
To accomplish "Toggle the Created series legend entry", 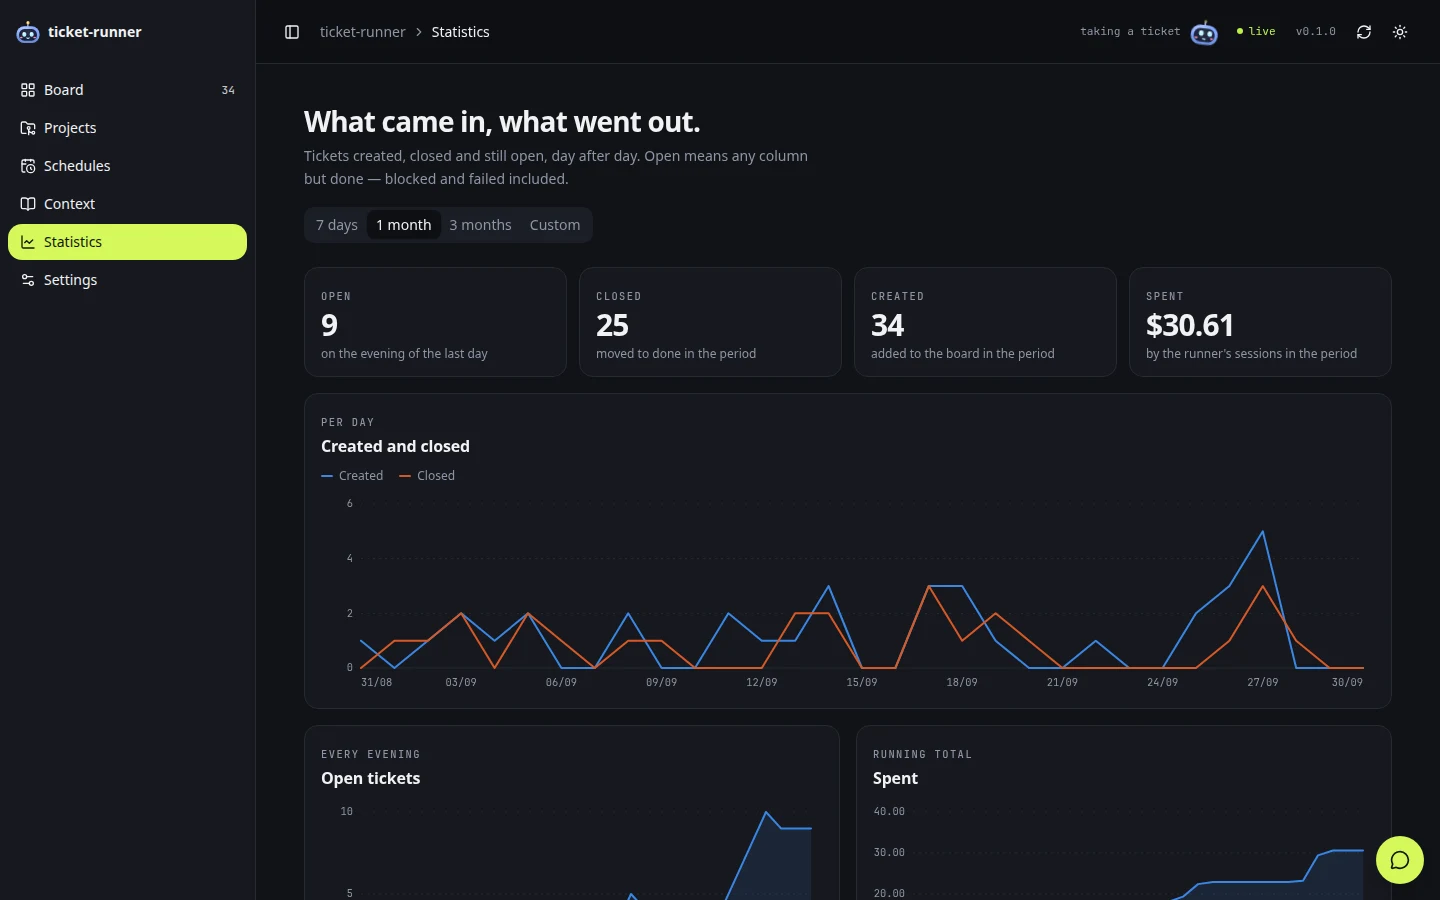I will (352, 476).
